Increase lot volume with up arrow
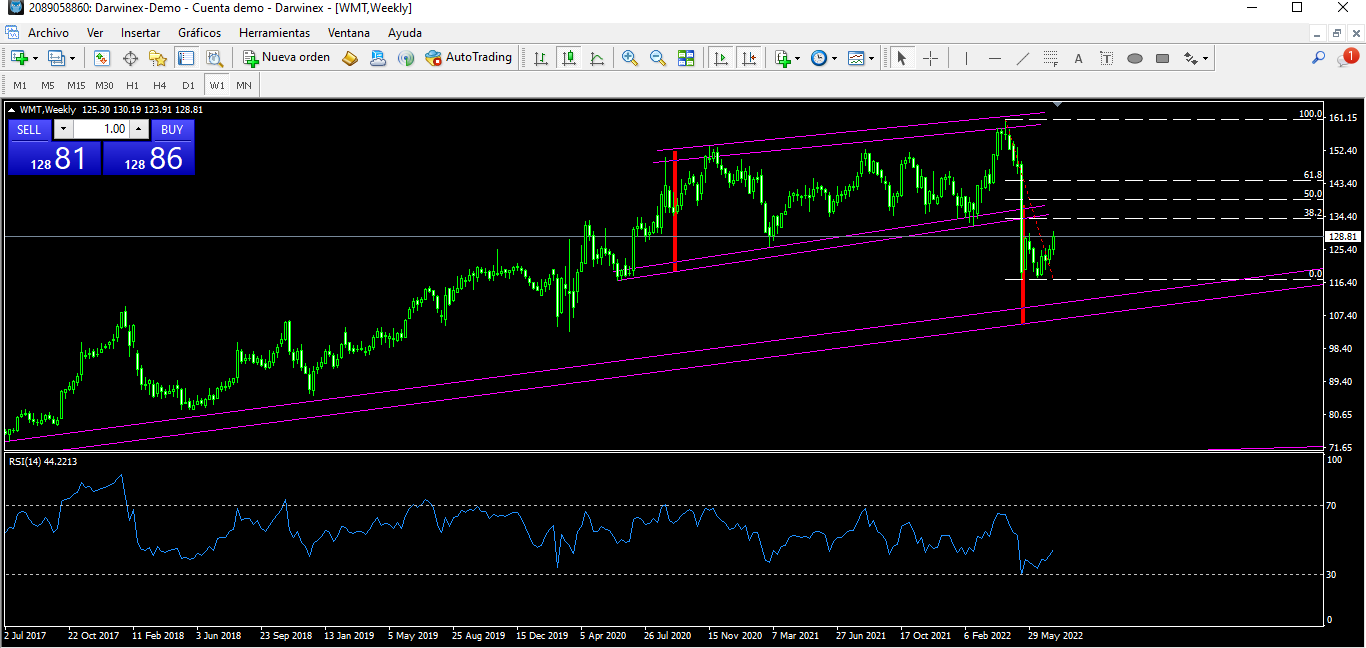The image size is (1366, 648). pos(139,129)
